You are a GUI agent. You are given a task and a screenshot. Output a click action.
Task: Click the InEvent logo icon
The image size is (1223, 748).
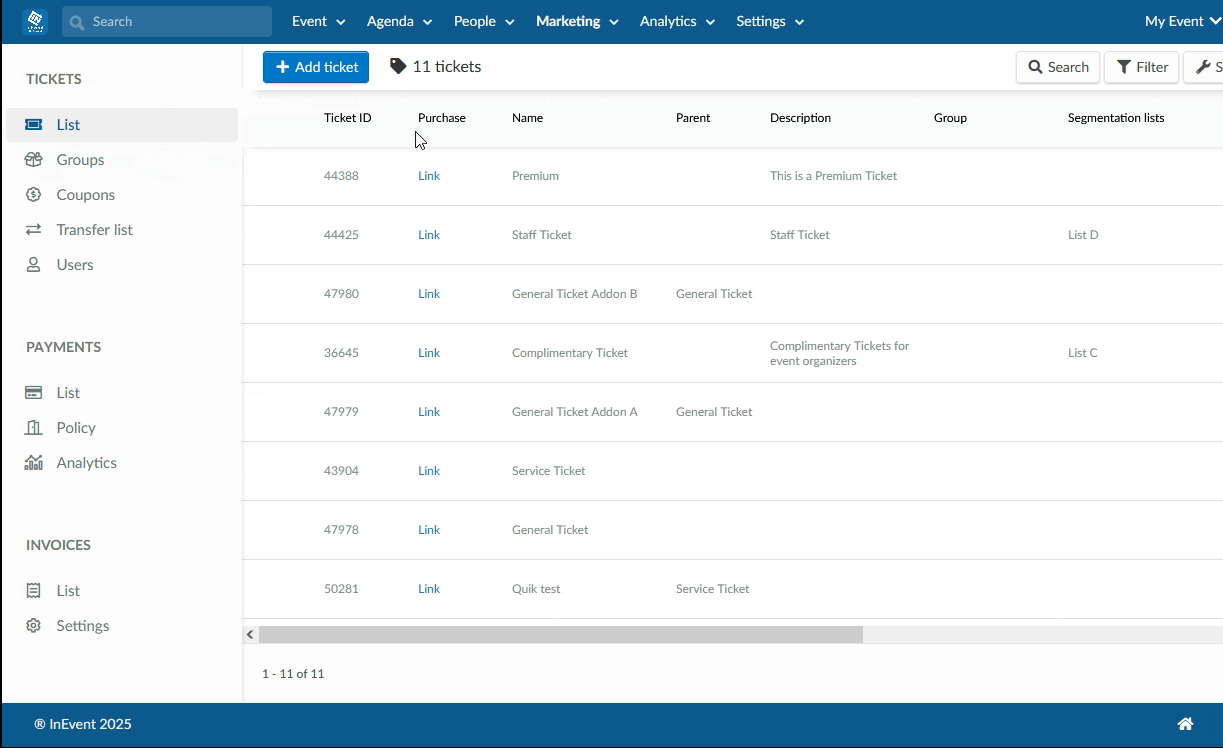tap(35, 21)
